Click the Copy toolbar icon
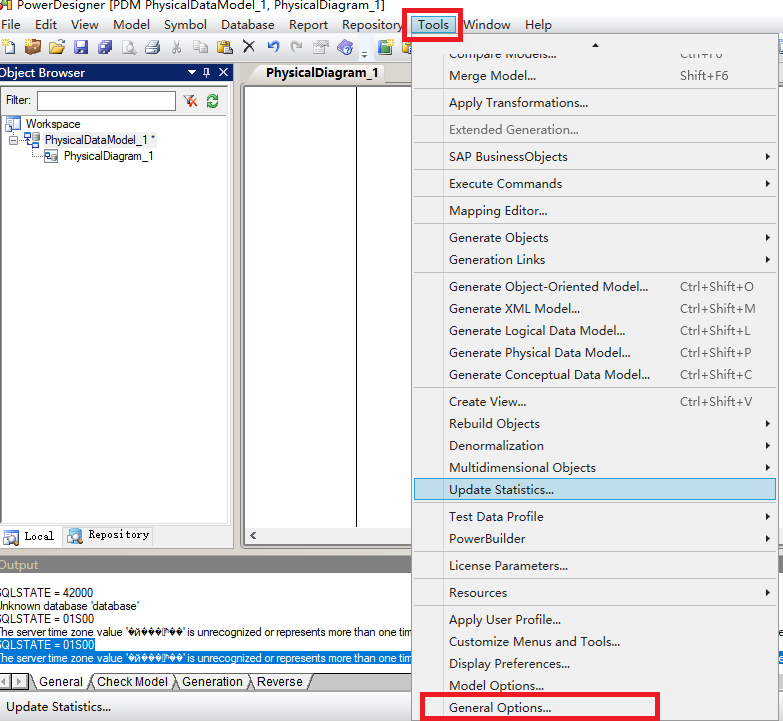The height and width of the screenshot is (721, 783). click(x=200, y=47)
